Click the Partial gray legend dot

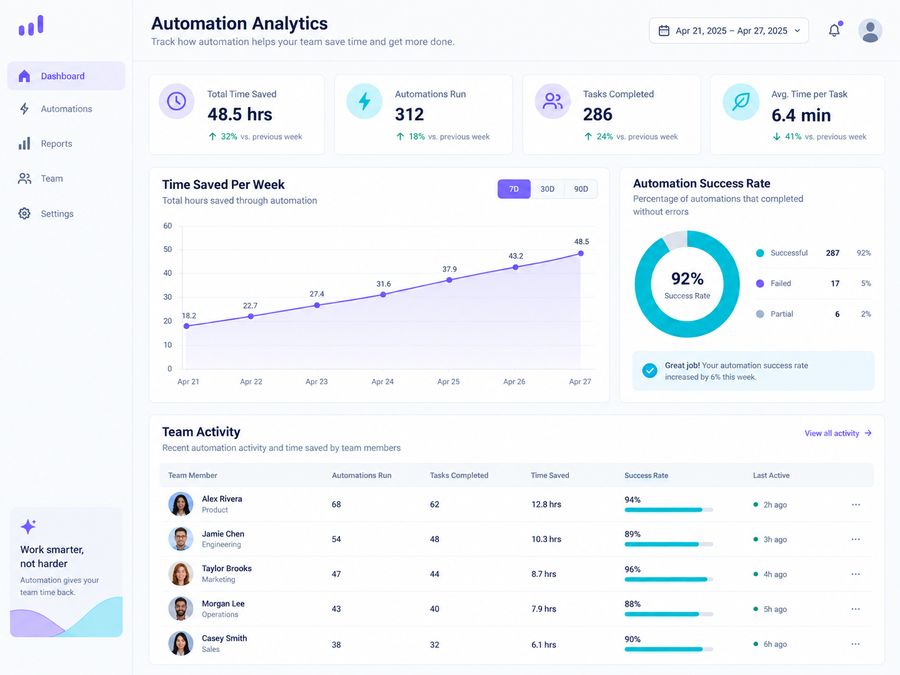click(x=760, y=314)
